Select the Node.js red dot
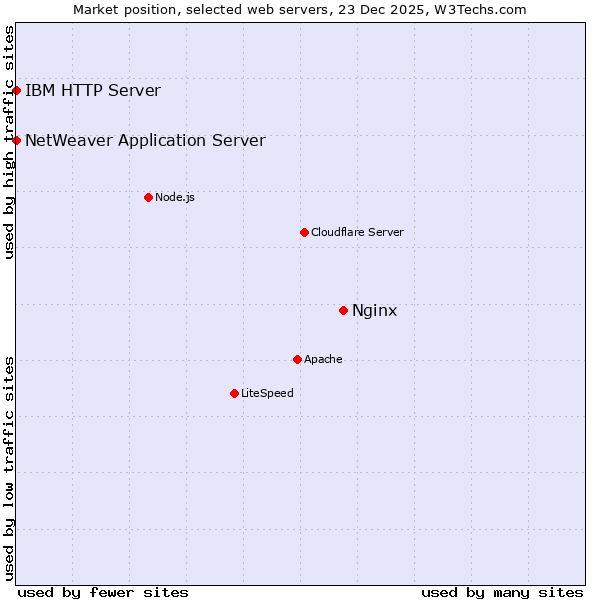This screenshot has width=600, height=600. [148, 197]
